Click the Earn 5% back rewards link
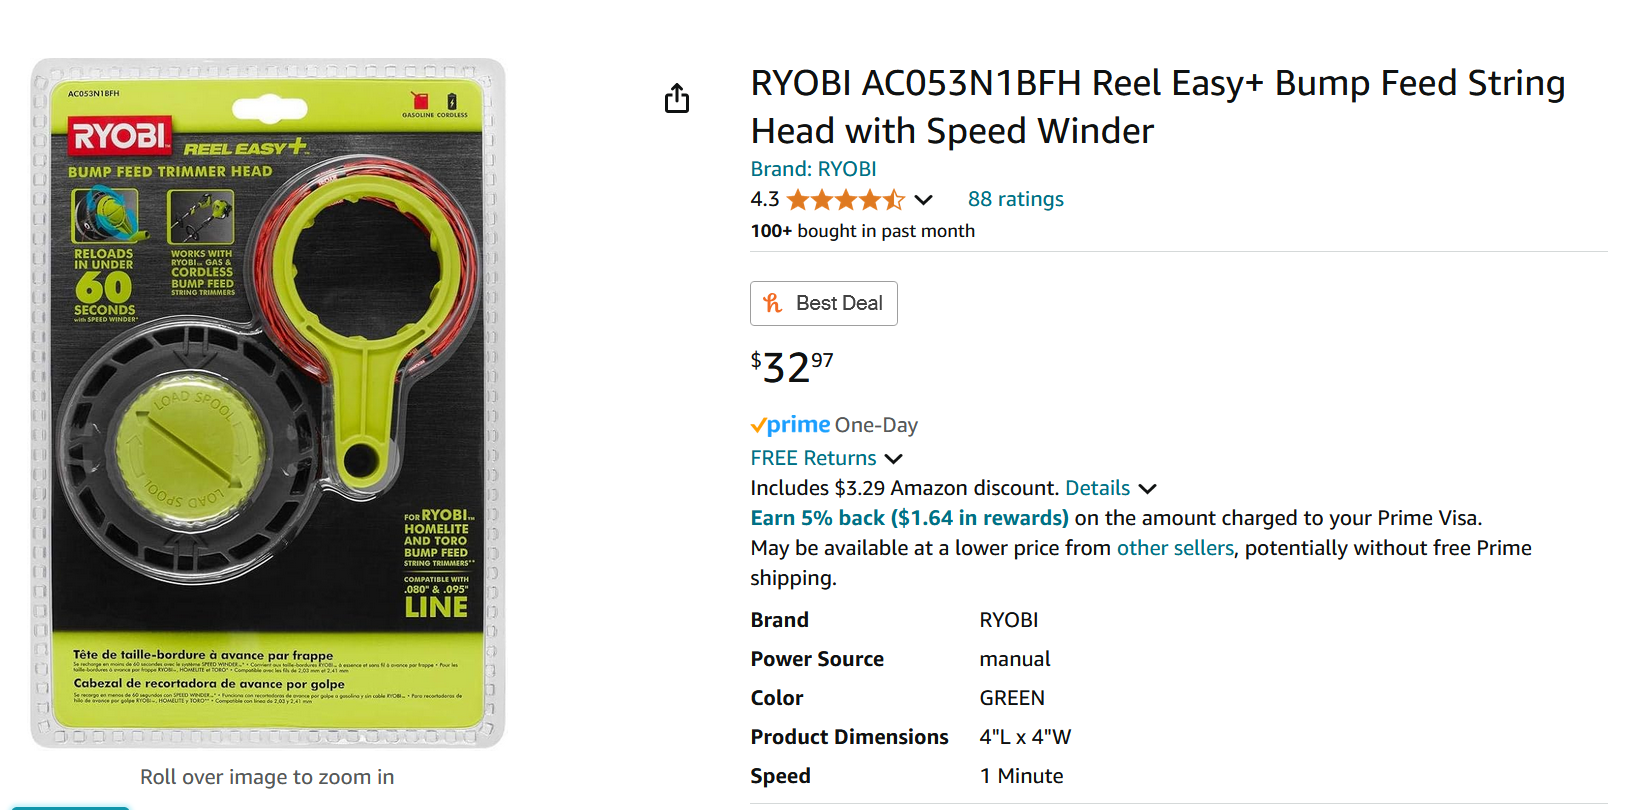Image resolution: width=1638 pixels, height=810 pixels. 909,518
